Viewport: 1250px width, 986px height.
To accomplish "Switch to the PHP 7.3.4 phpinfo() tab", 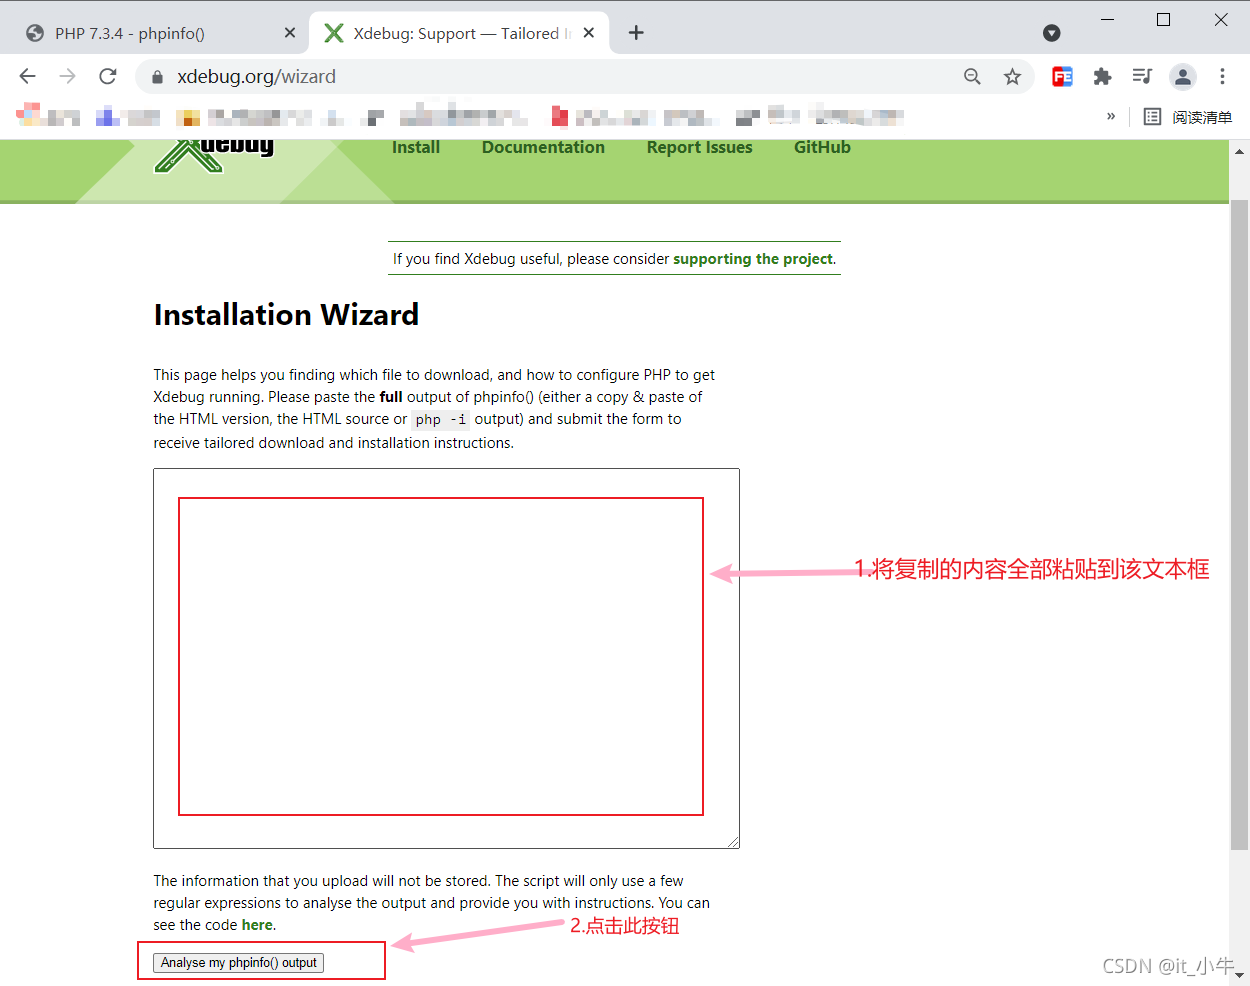I will tap(150, 33).
